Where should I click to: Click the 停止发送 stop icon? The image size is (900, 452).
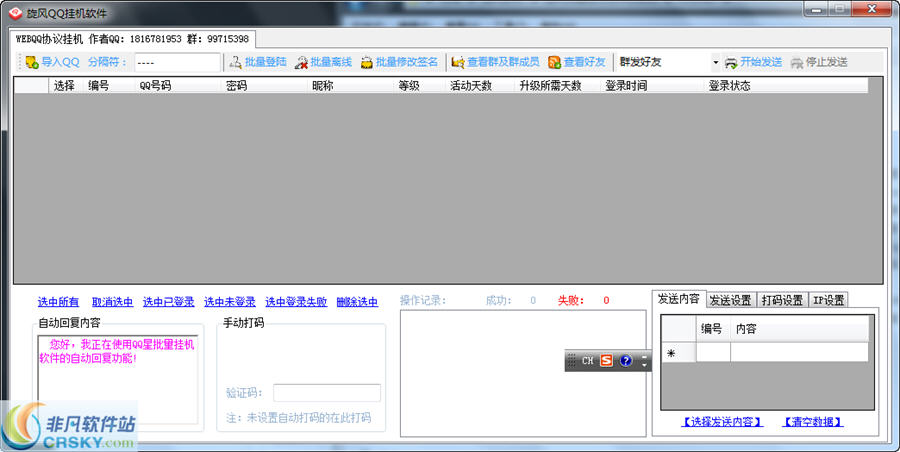[x=797, y=62]
